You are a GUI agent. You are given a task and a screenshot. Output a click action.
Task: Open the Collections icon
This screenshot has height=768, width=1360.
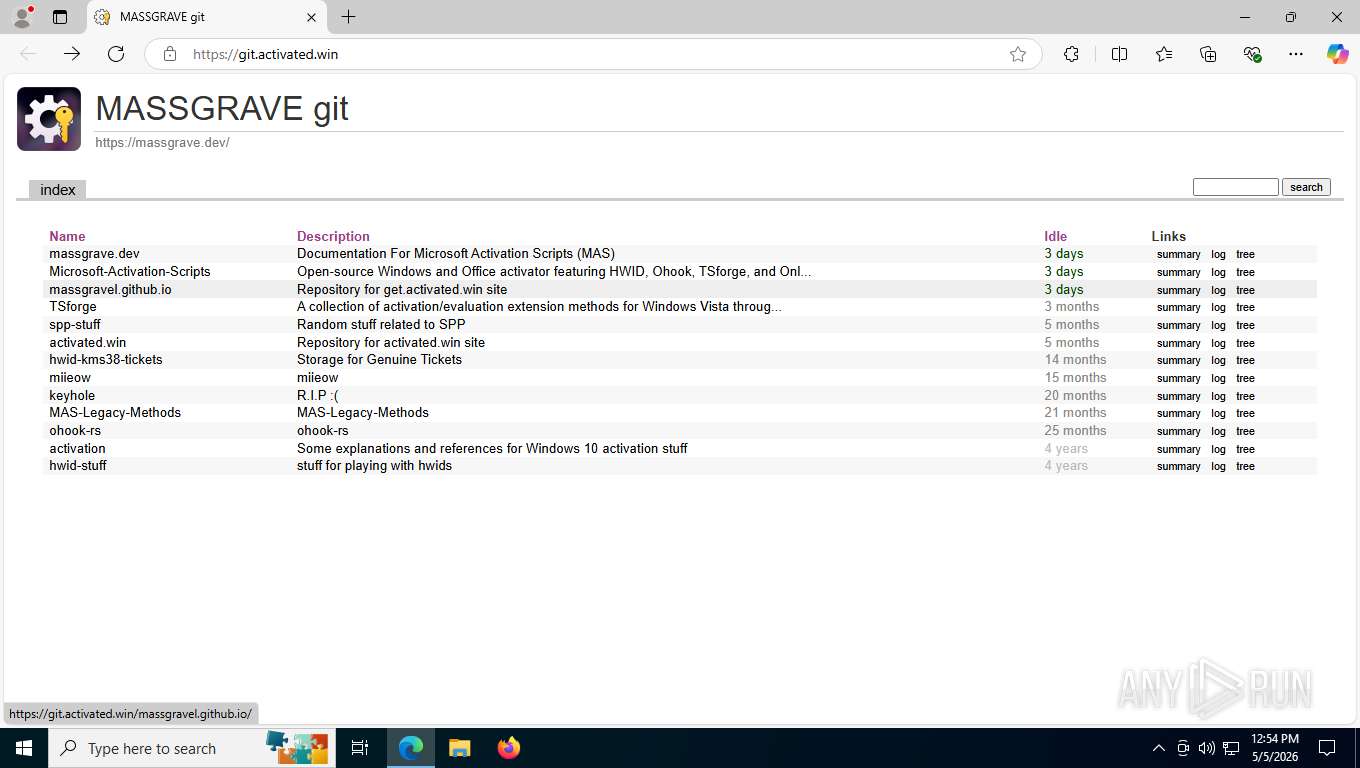click(x=1208, y=54)
